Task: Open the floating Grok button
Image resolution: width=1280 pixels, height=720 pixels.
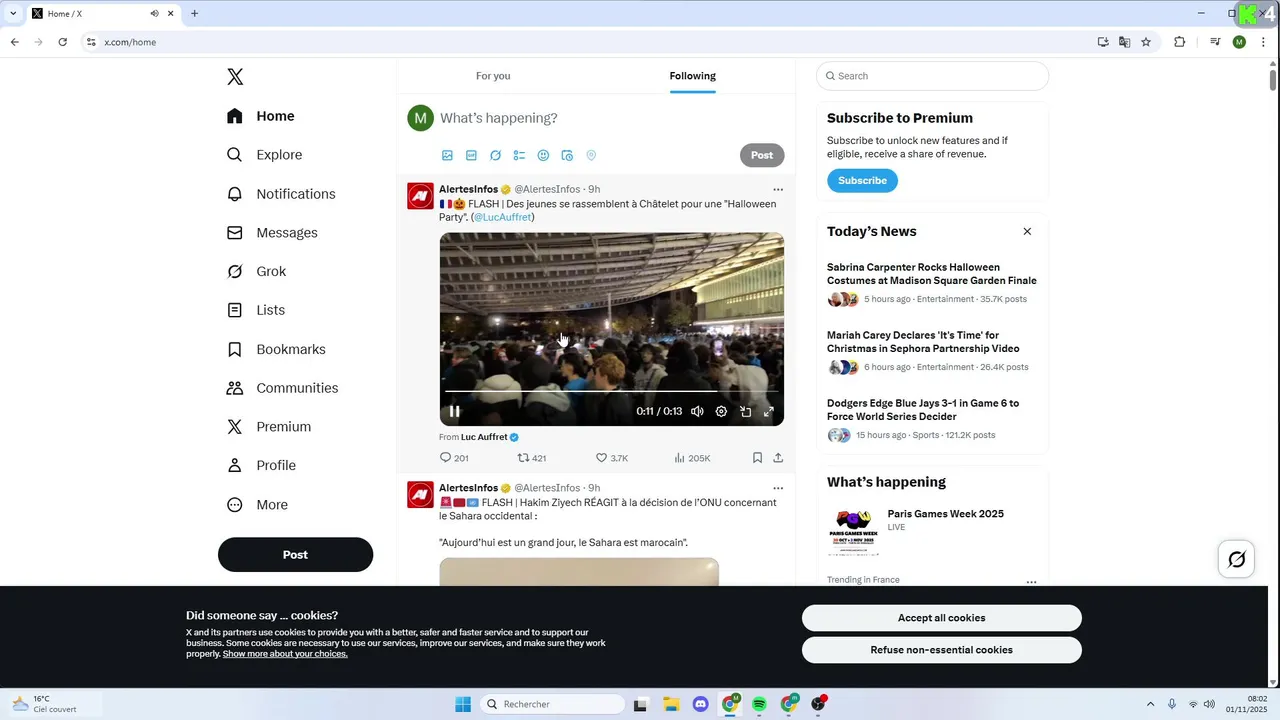Action: pyautogui.click(x=1237, y=559)
